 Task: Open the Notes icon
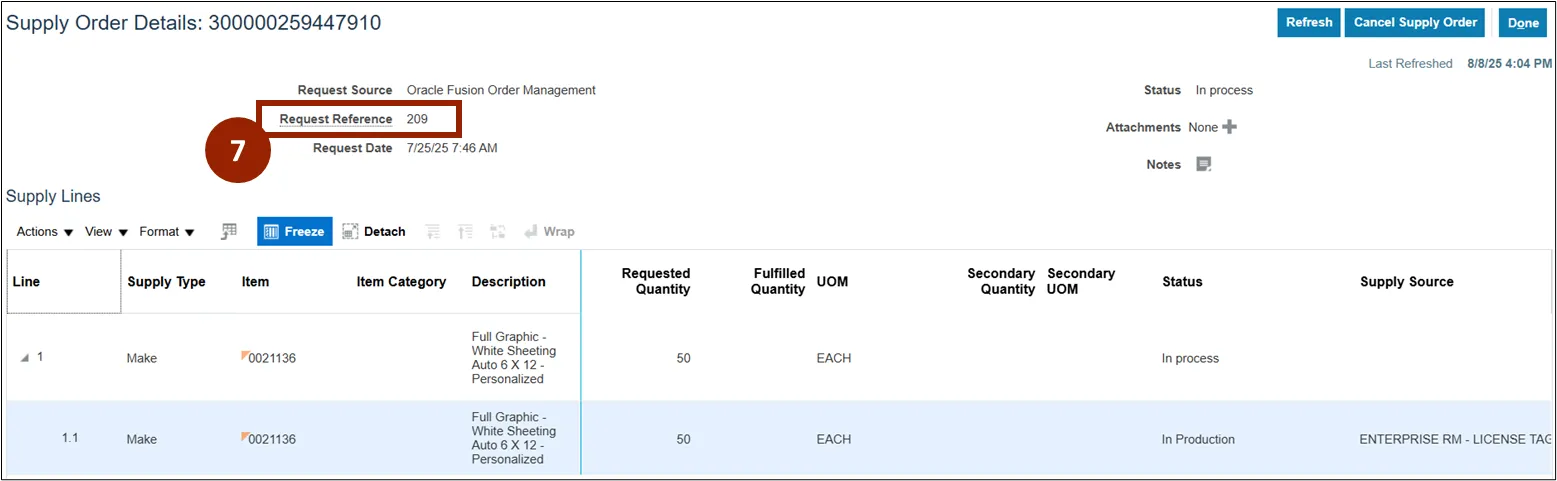1204,165
